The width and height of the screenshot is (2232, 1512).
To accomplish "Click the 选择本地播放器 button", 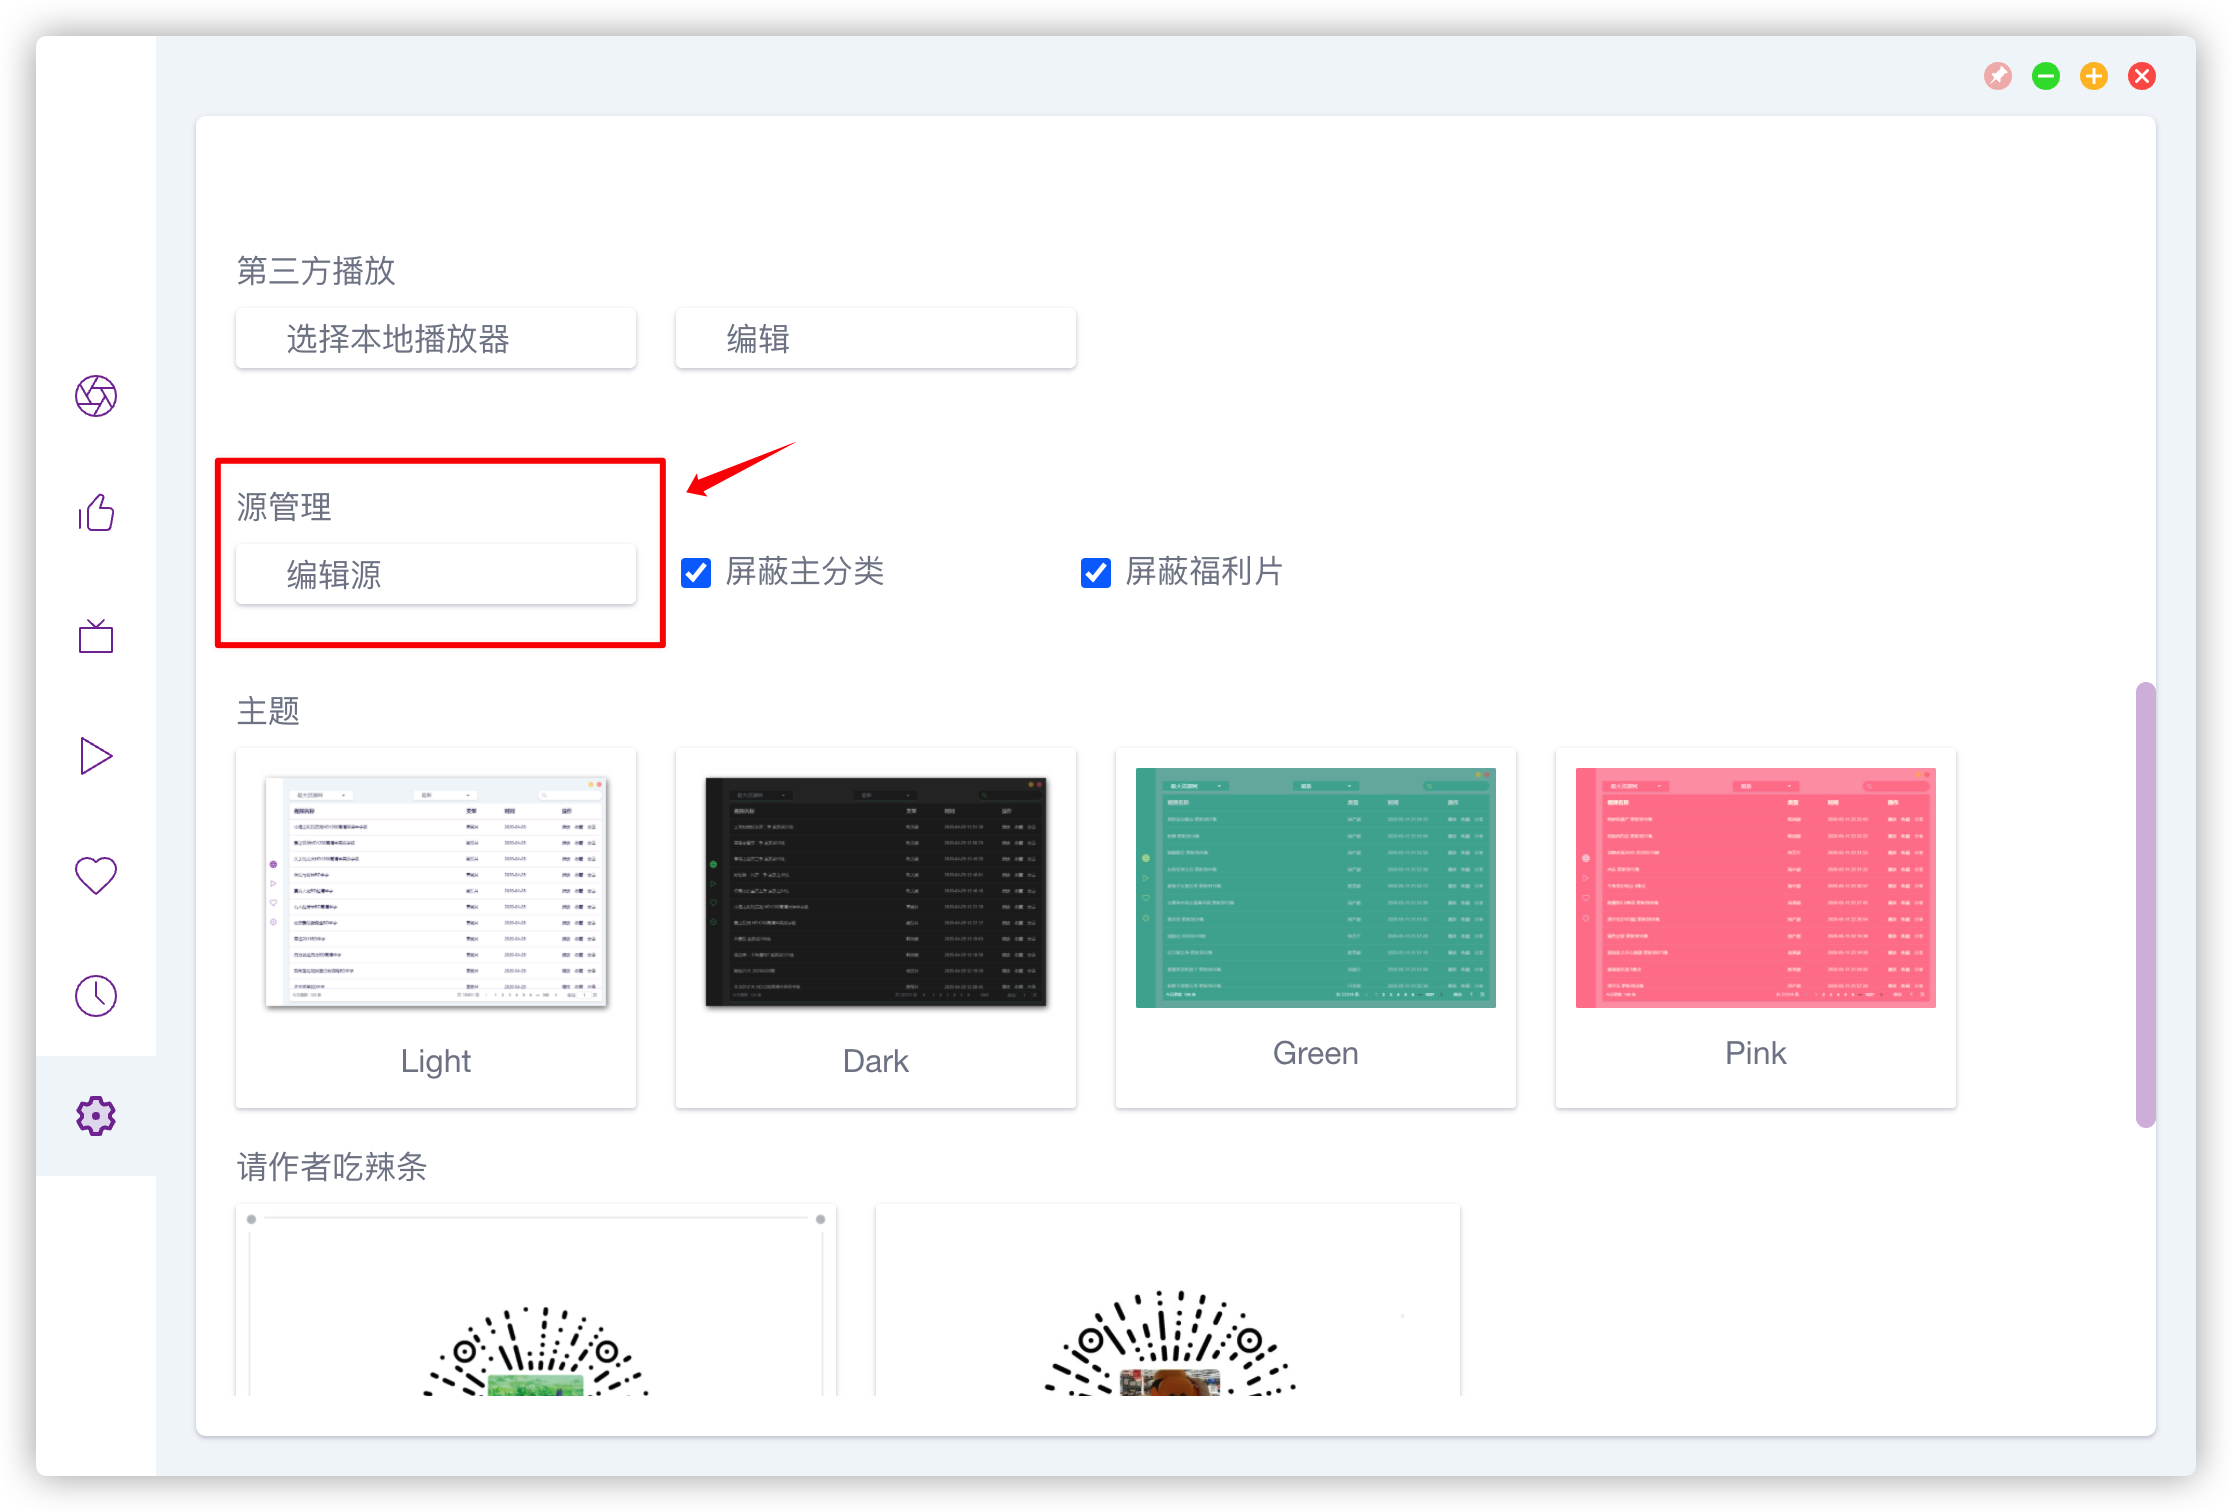I will pos(436,339).
